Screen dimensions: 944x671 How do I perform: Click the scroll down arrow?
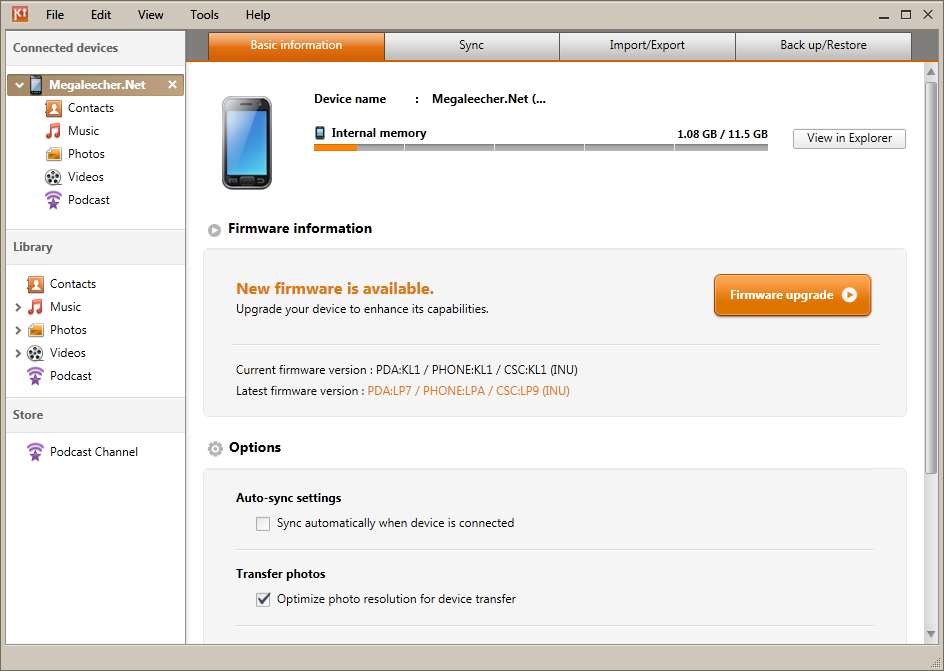[931, 634]
